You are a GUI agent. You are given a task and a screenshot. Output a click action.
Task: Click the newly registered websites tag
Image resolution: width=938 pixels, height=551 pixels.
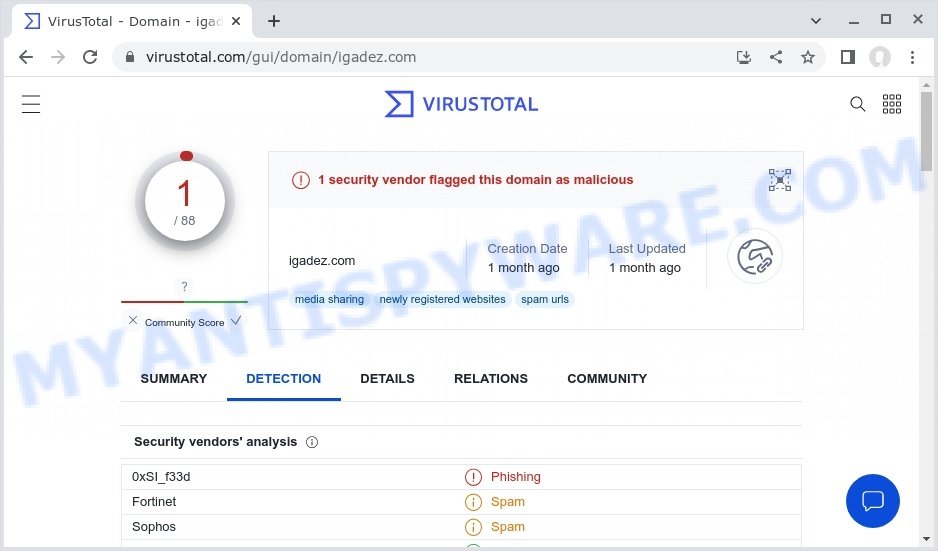pyautogui.click(x=442, y=299)
